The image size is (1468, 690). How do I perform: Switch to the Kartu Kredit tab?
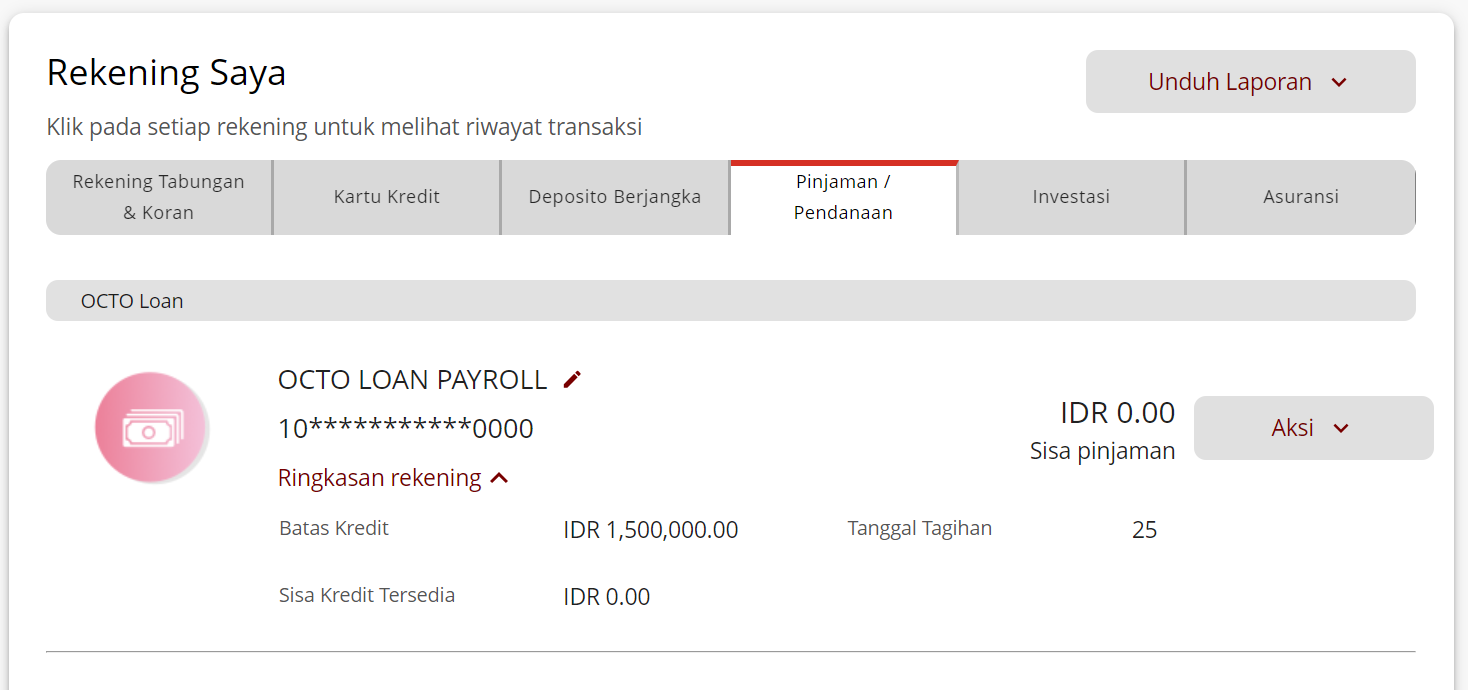click(386, 197)
